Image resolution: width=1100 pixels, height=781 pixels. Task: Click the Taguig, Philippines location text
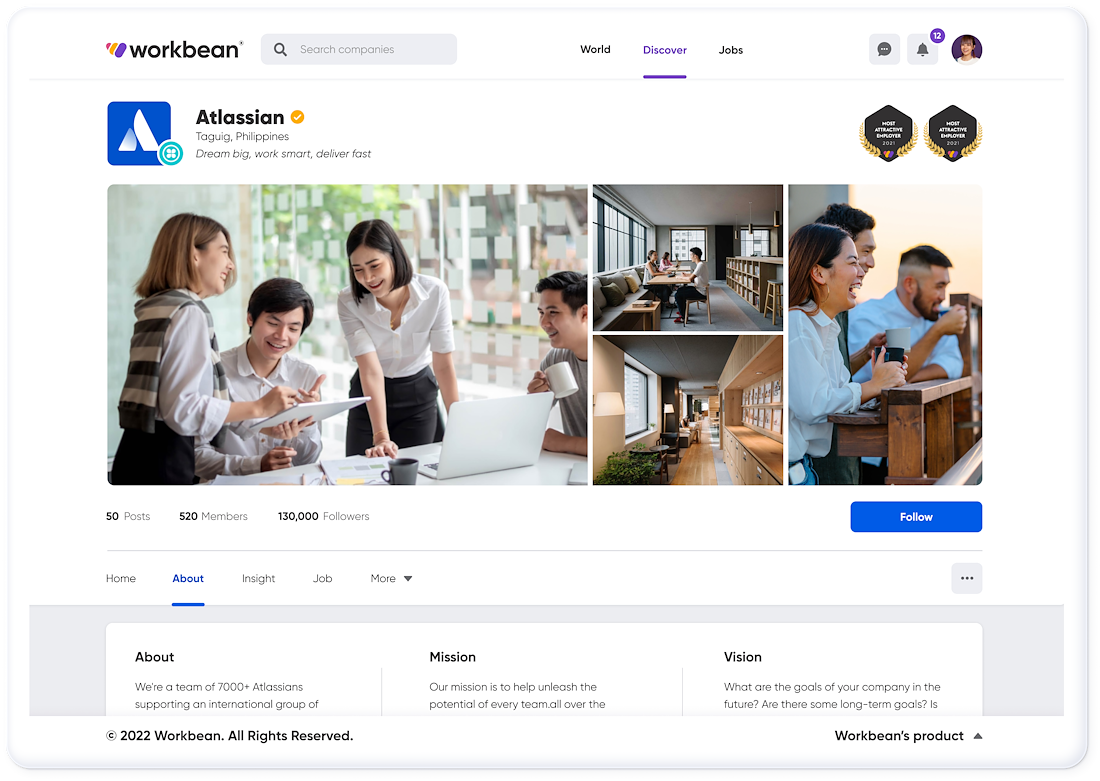coord(242,136)
